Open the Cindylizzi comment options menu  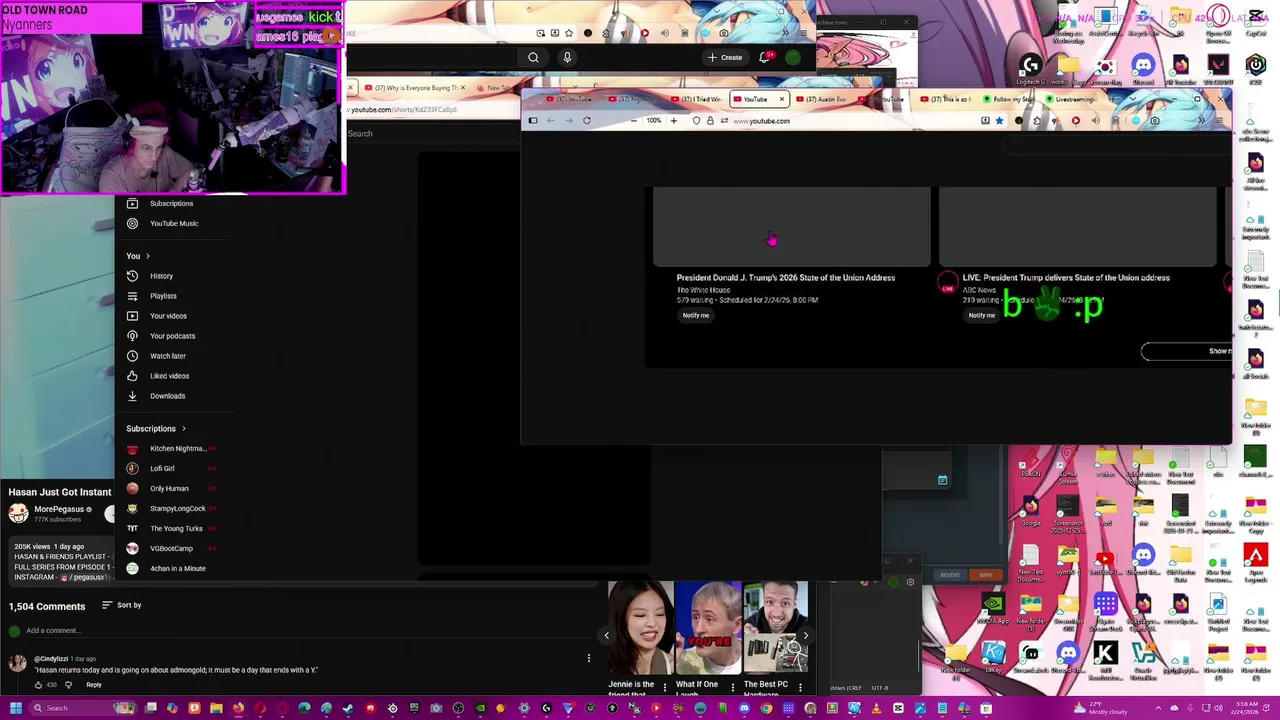tap(589, 658)
